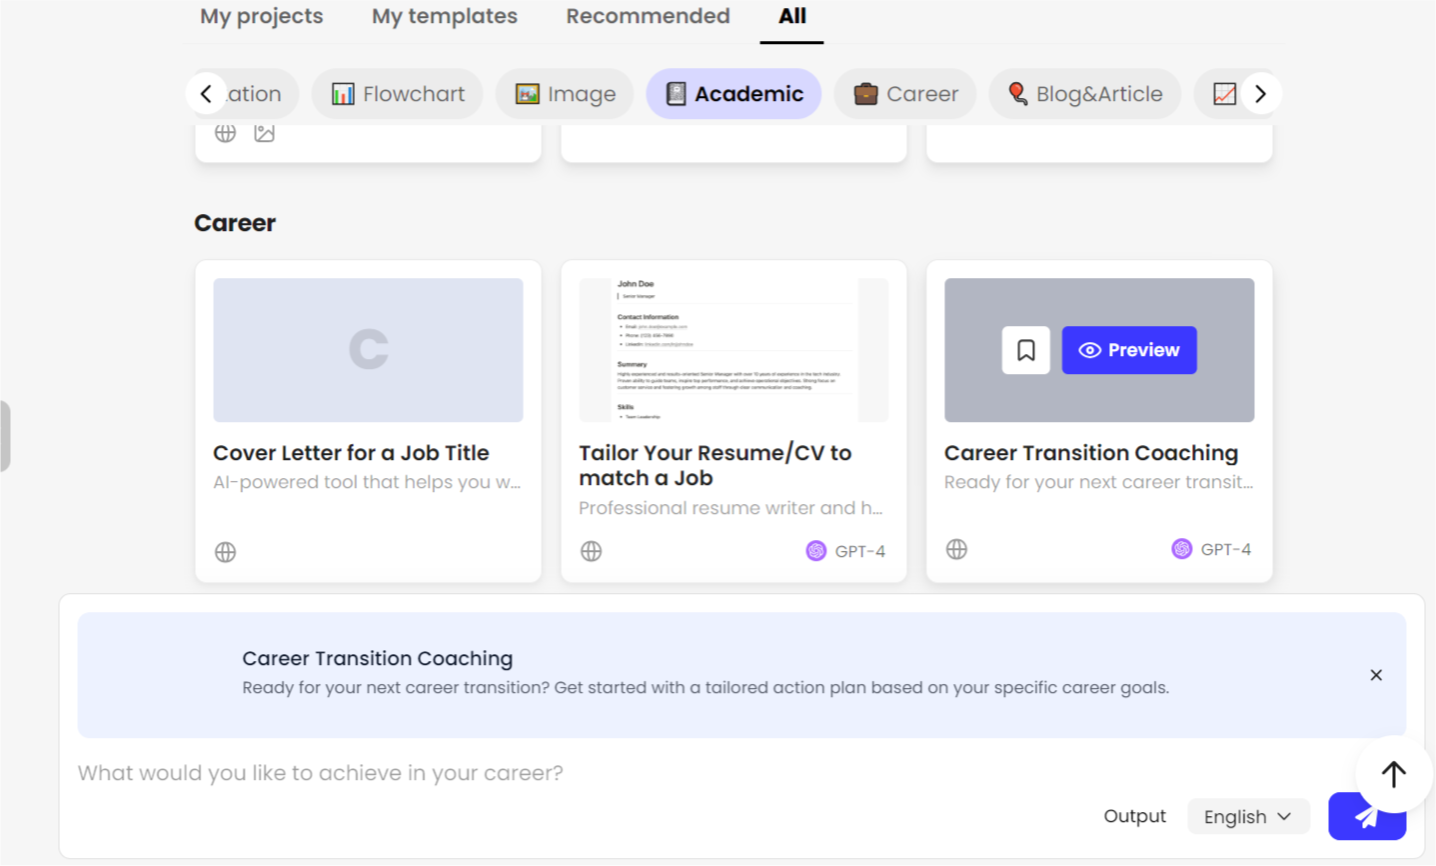Dismiss the Career Transition Coaching banner
1436x866 pixels.
tap(1376, 675)
